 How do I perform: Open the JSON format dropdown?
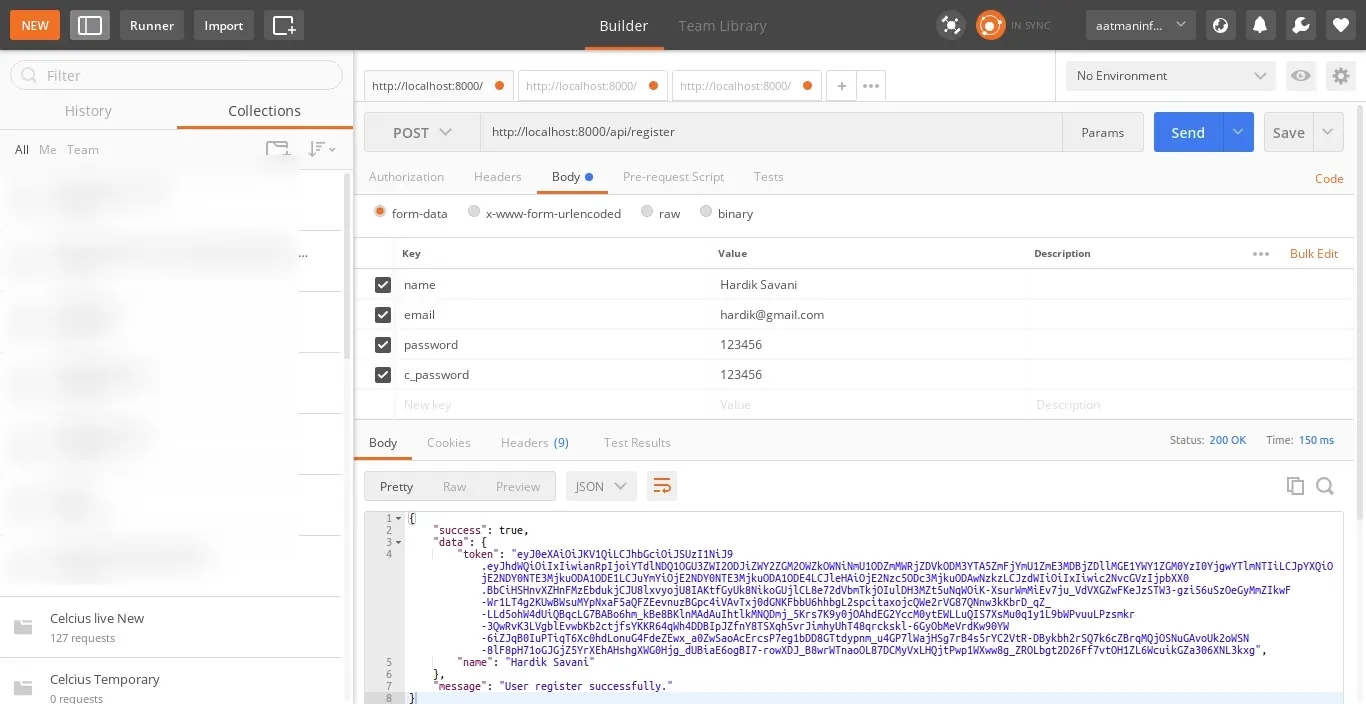[x=600, y=486]
